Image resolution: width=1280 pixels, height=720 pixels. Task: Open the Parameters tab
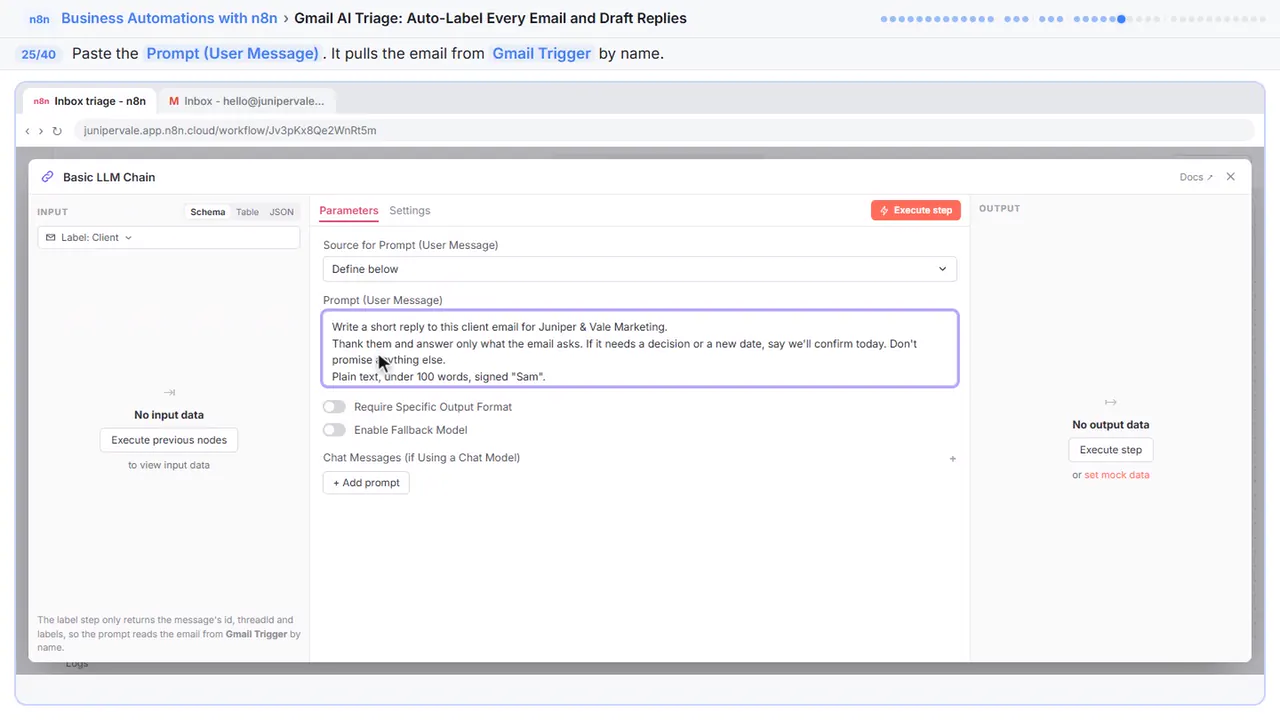(x=349, y=210)
